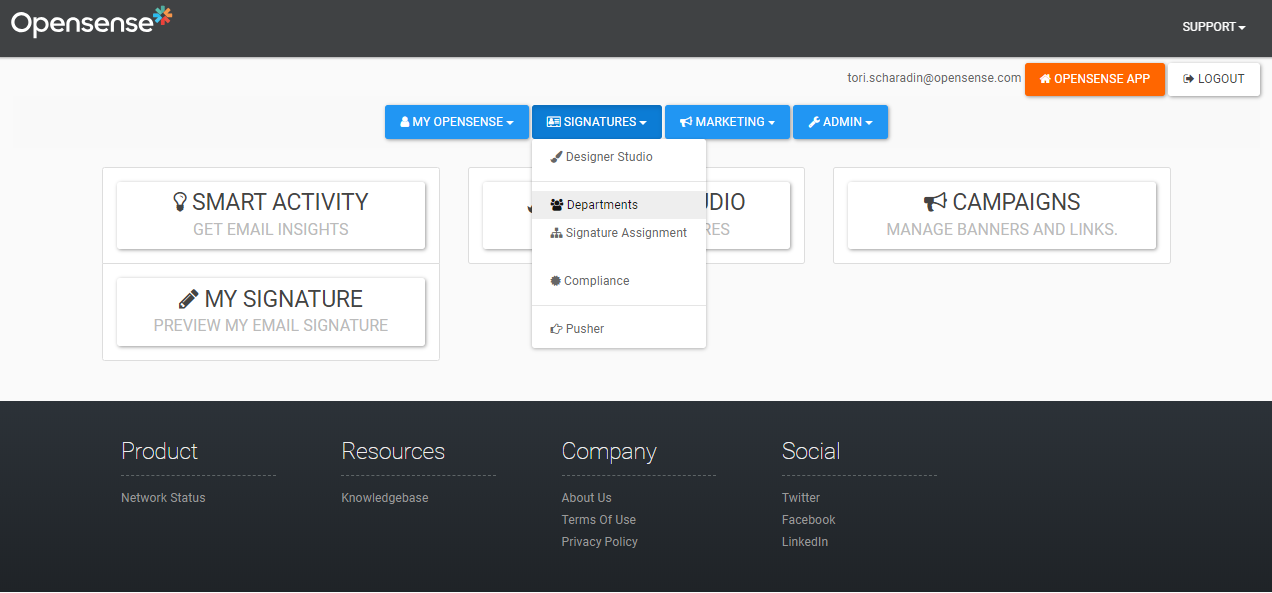Collapse the Signatures dropdown menu
The height and width of the screenshot is (593, 1272).
tap(597, 122)
